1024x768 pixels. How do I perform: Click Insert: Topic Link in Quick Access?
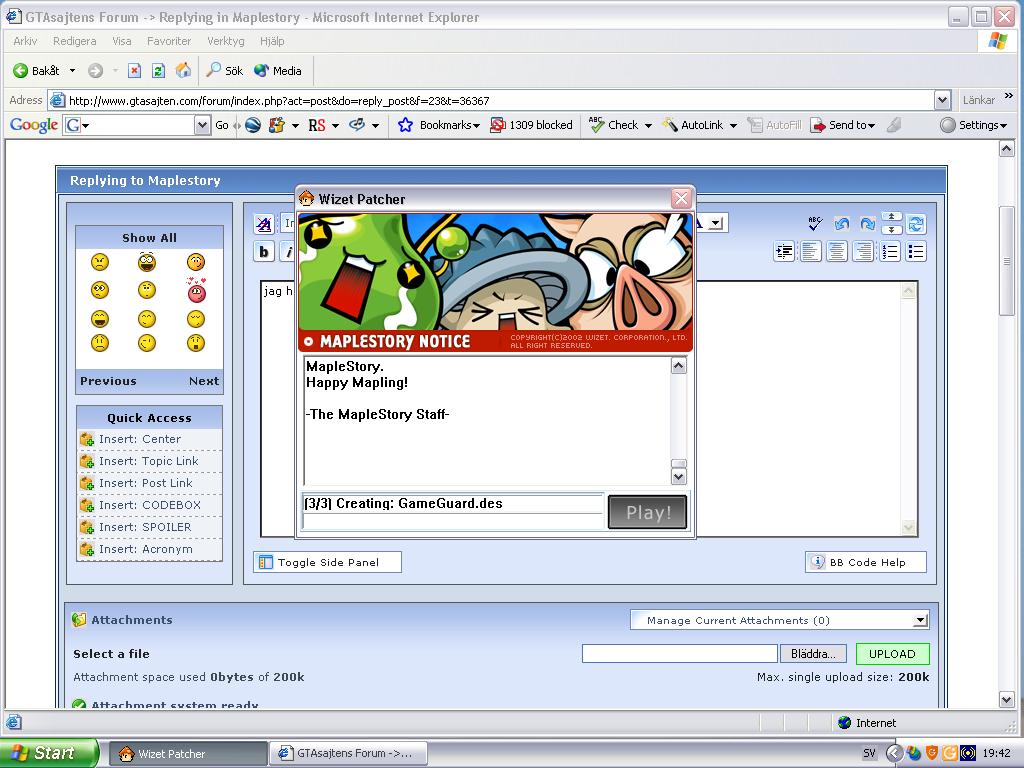point(150,461)
